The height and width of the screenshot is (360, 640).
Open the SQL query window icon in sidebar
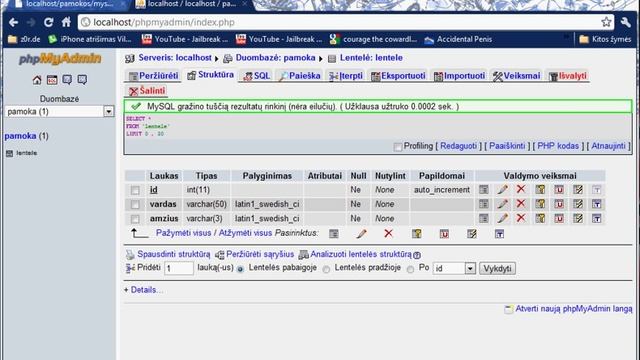pyautogui.click(x=52, y=80)
